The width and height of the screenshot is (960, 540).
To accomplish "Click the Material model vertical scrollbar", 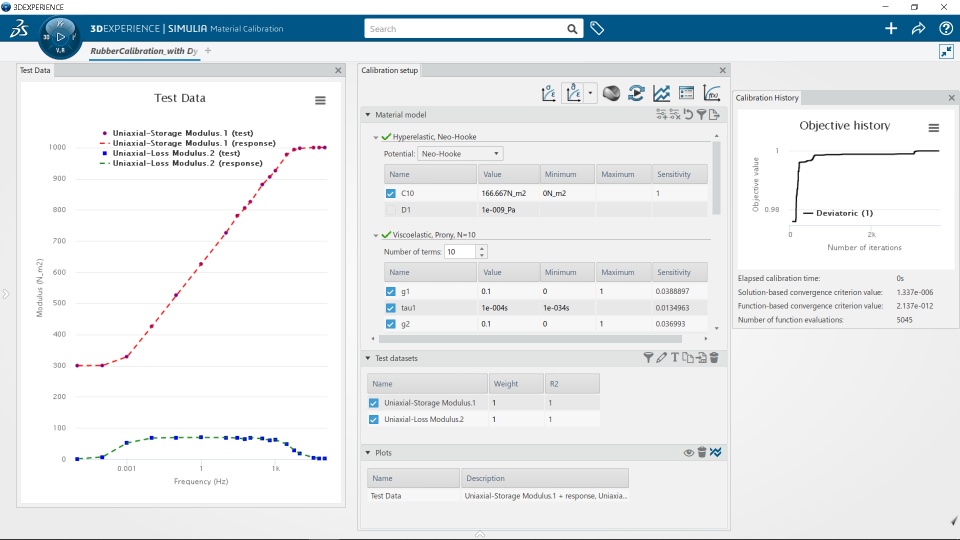I will tap(716, 178).
